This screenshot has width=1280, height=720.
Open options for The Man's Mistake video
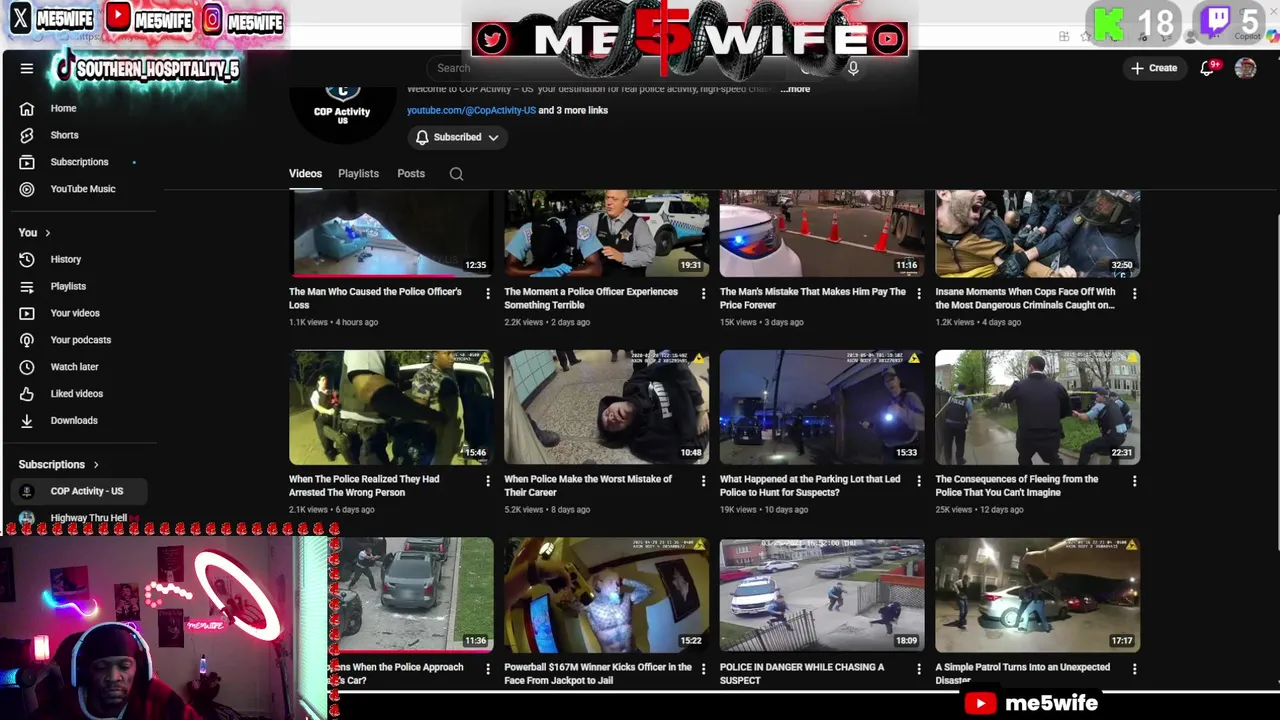click(x=919, y=294)
